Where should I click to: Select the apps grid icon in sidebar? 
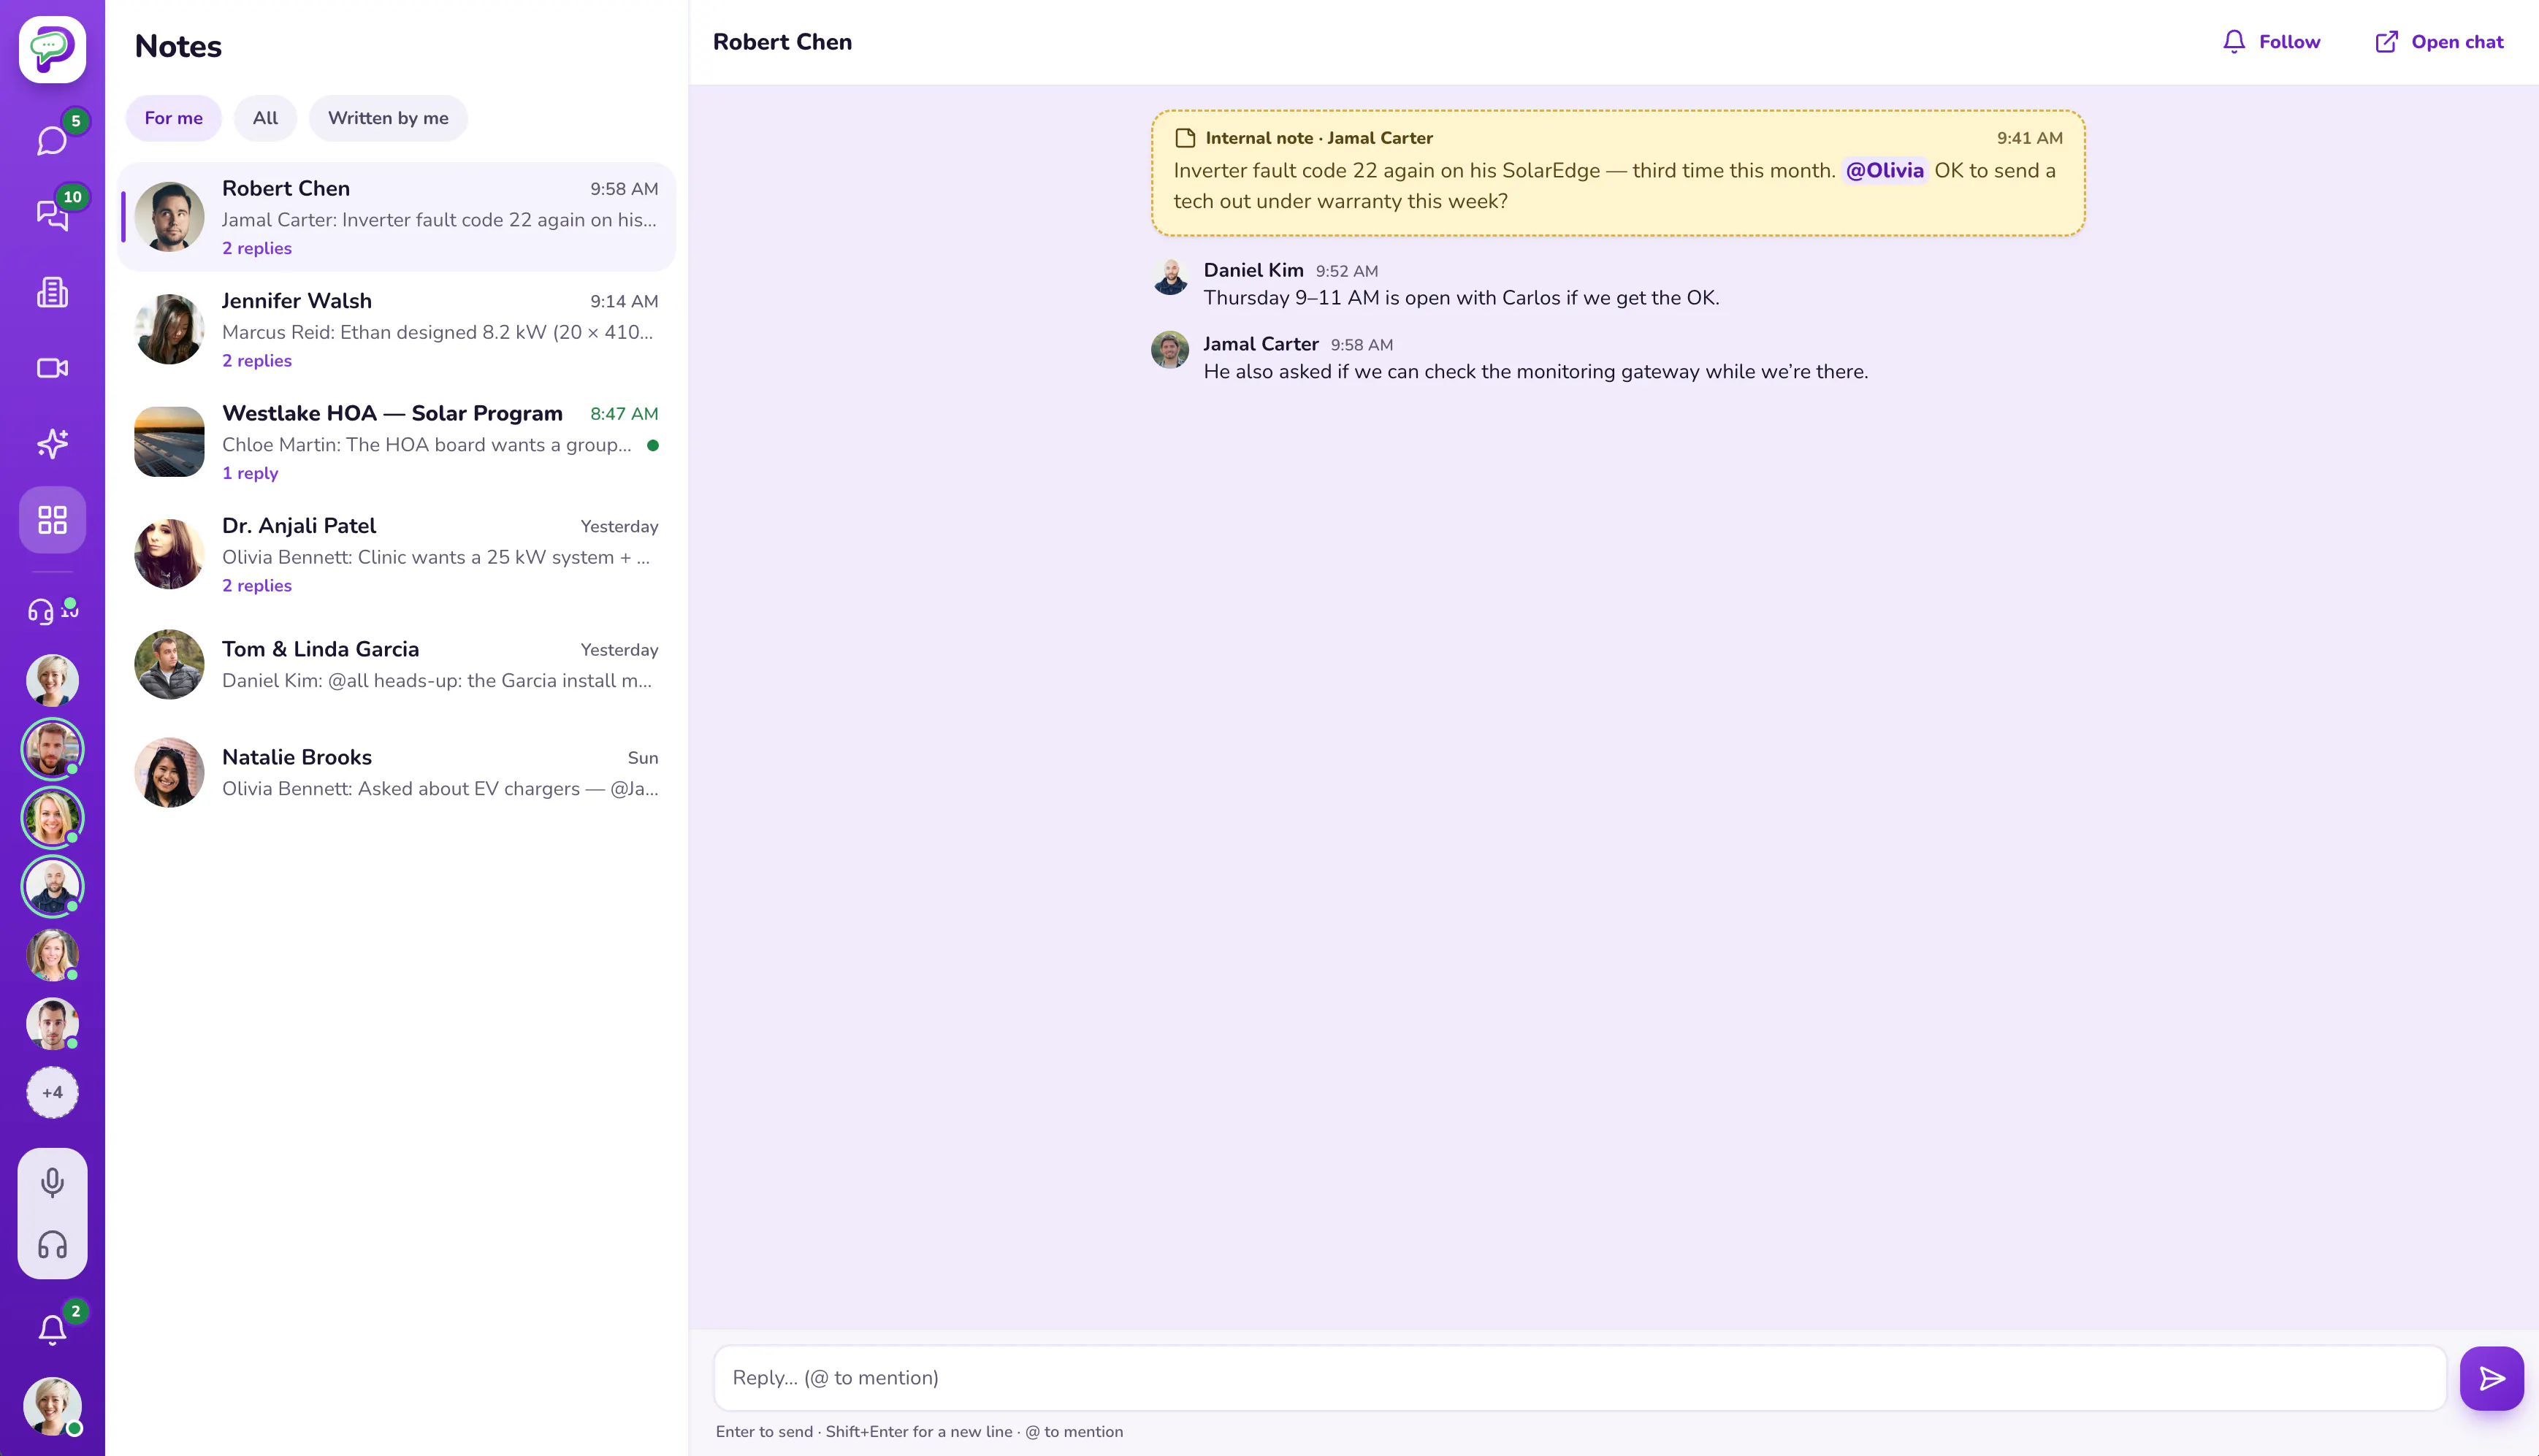pyautogui.click(x=52, y=520)
